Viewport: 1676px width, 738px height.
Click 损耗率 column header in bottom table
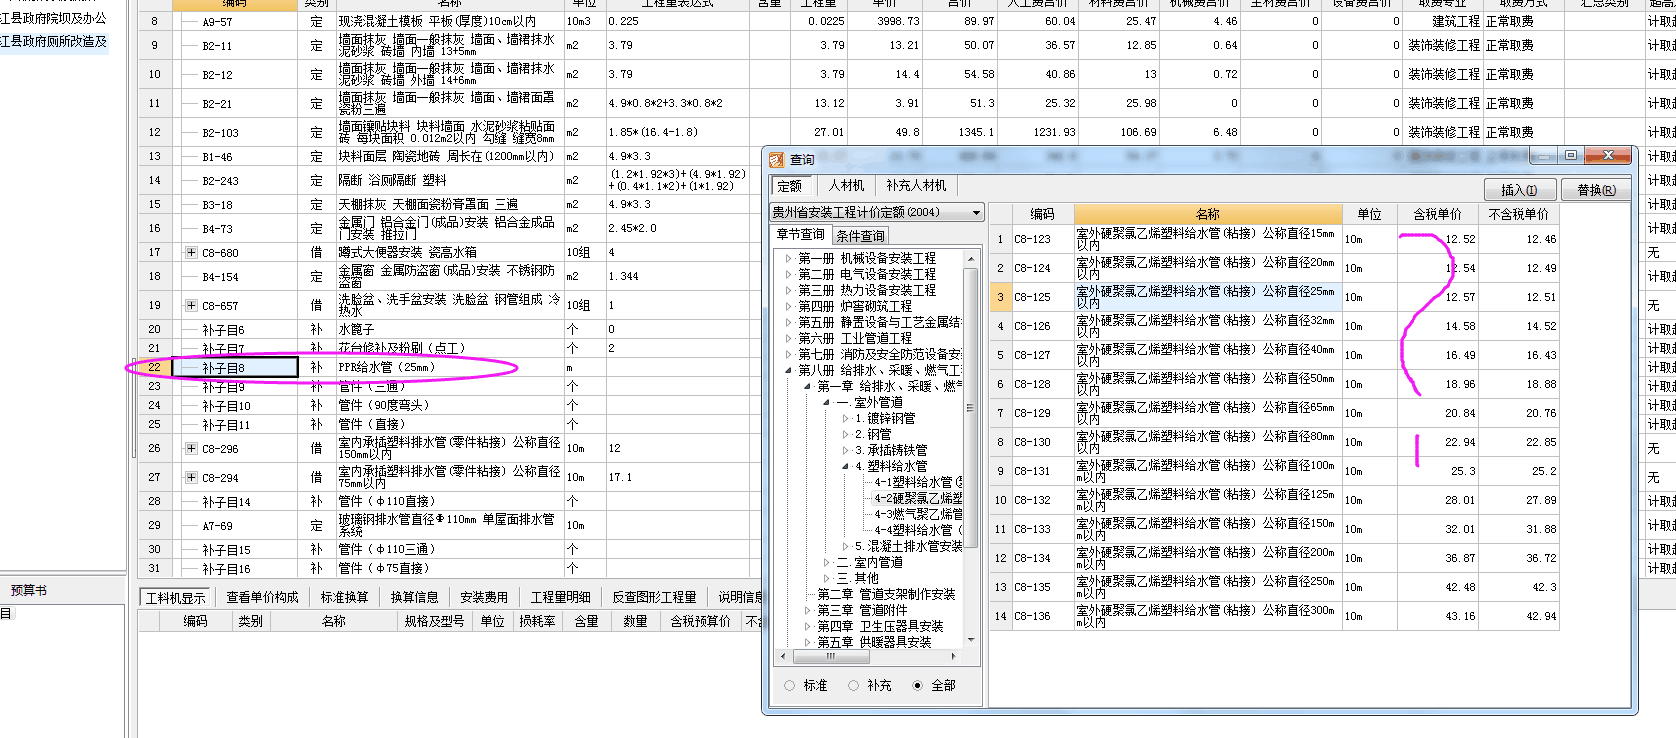click(x=537, y=621)
